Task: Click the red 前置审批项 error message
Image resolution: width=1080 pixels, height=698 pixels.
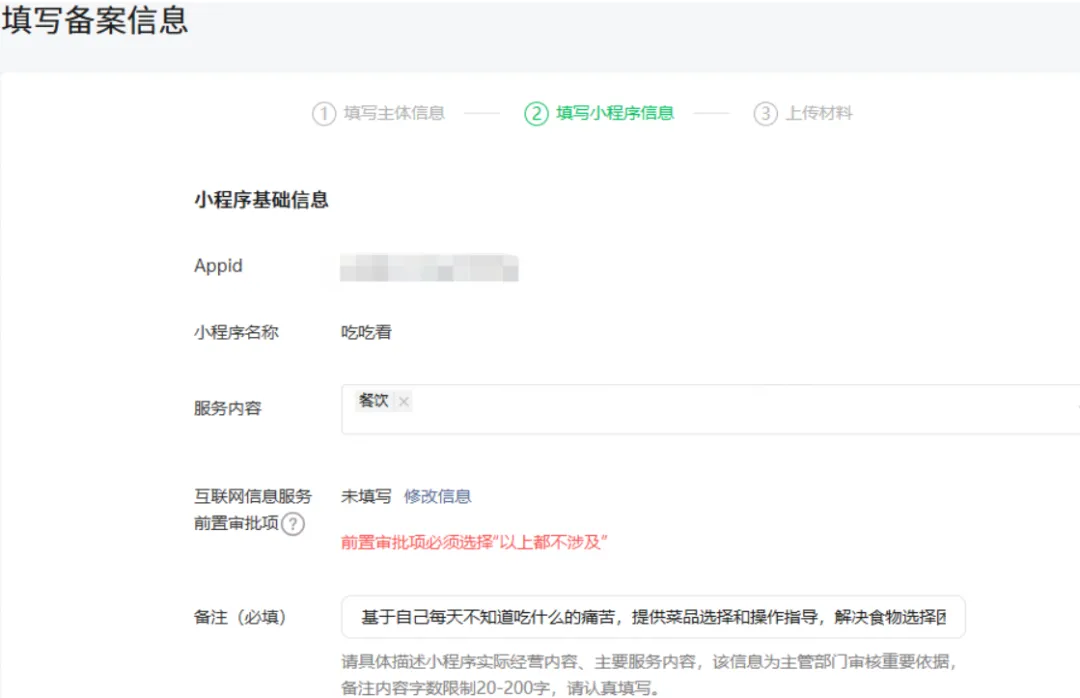Action: pyautogui.click(x=475, y=542)
